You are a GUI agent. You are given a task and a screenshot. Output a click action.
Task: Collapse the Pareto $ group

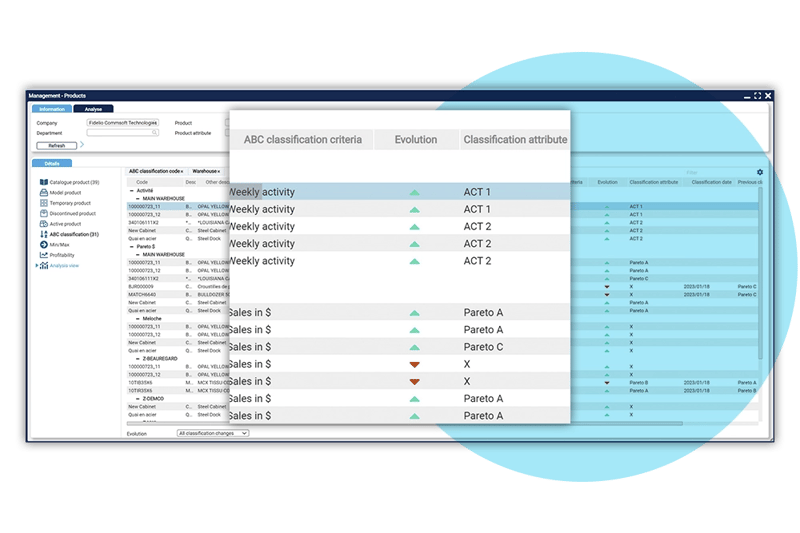(132, 246)
